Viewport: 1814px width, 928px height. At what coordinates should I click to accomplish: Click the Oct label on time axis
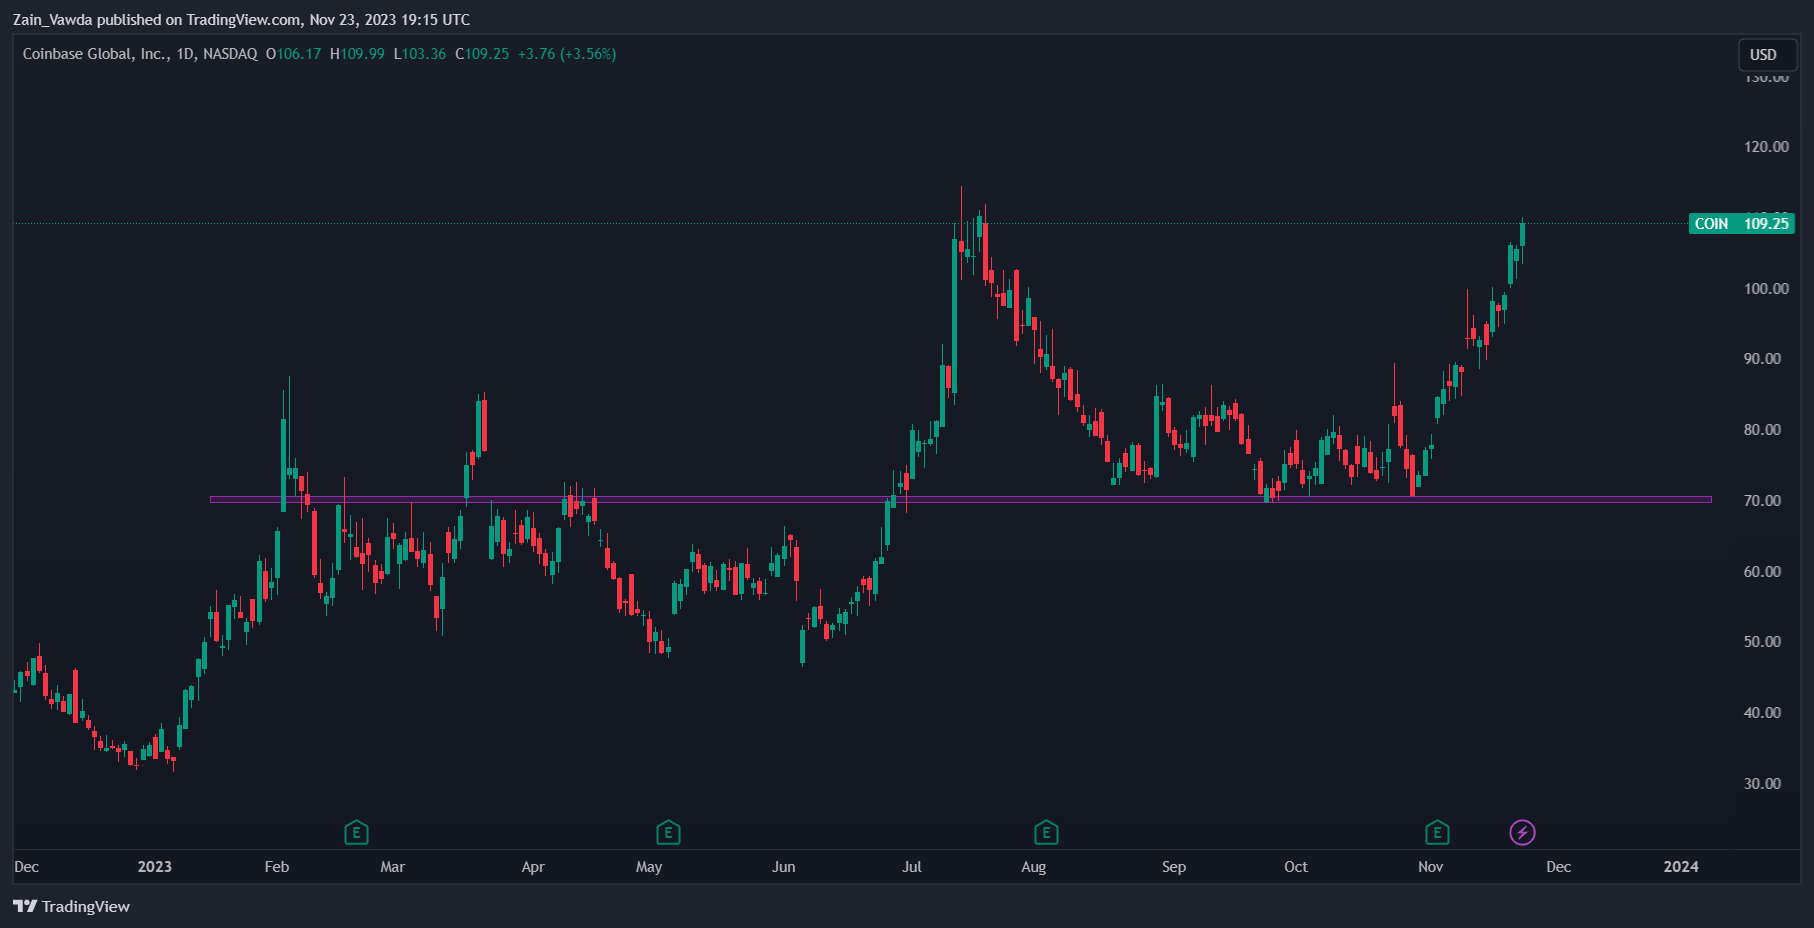1296,867
